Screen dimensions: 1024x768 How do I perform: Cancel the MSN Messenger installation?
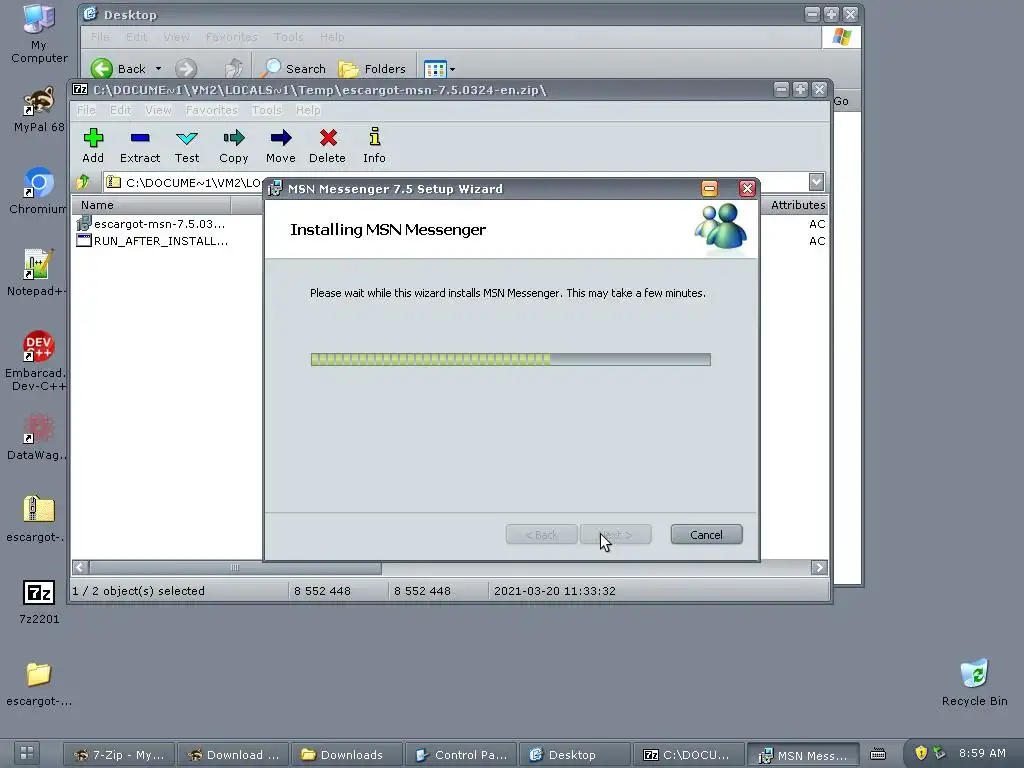[706, 535]
